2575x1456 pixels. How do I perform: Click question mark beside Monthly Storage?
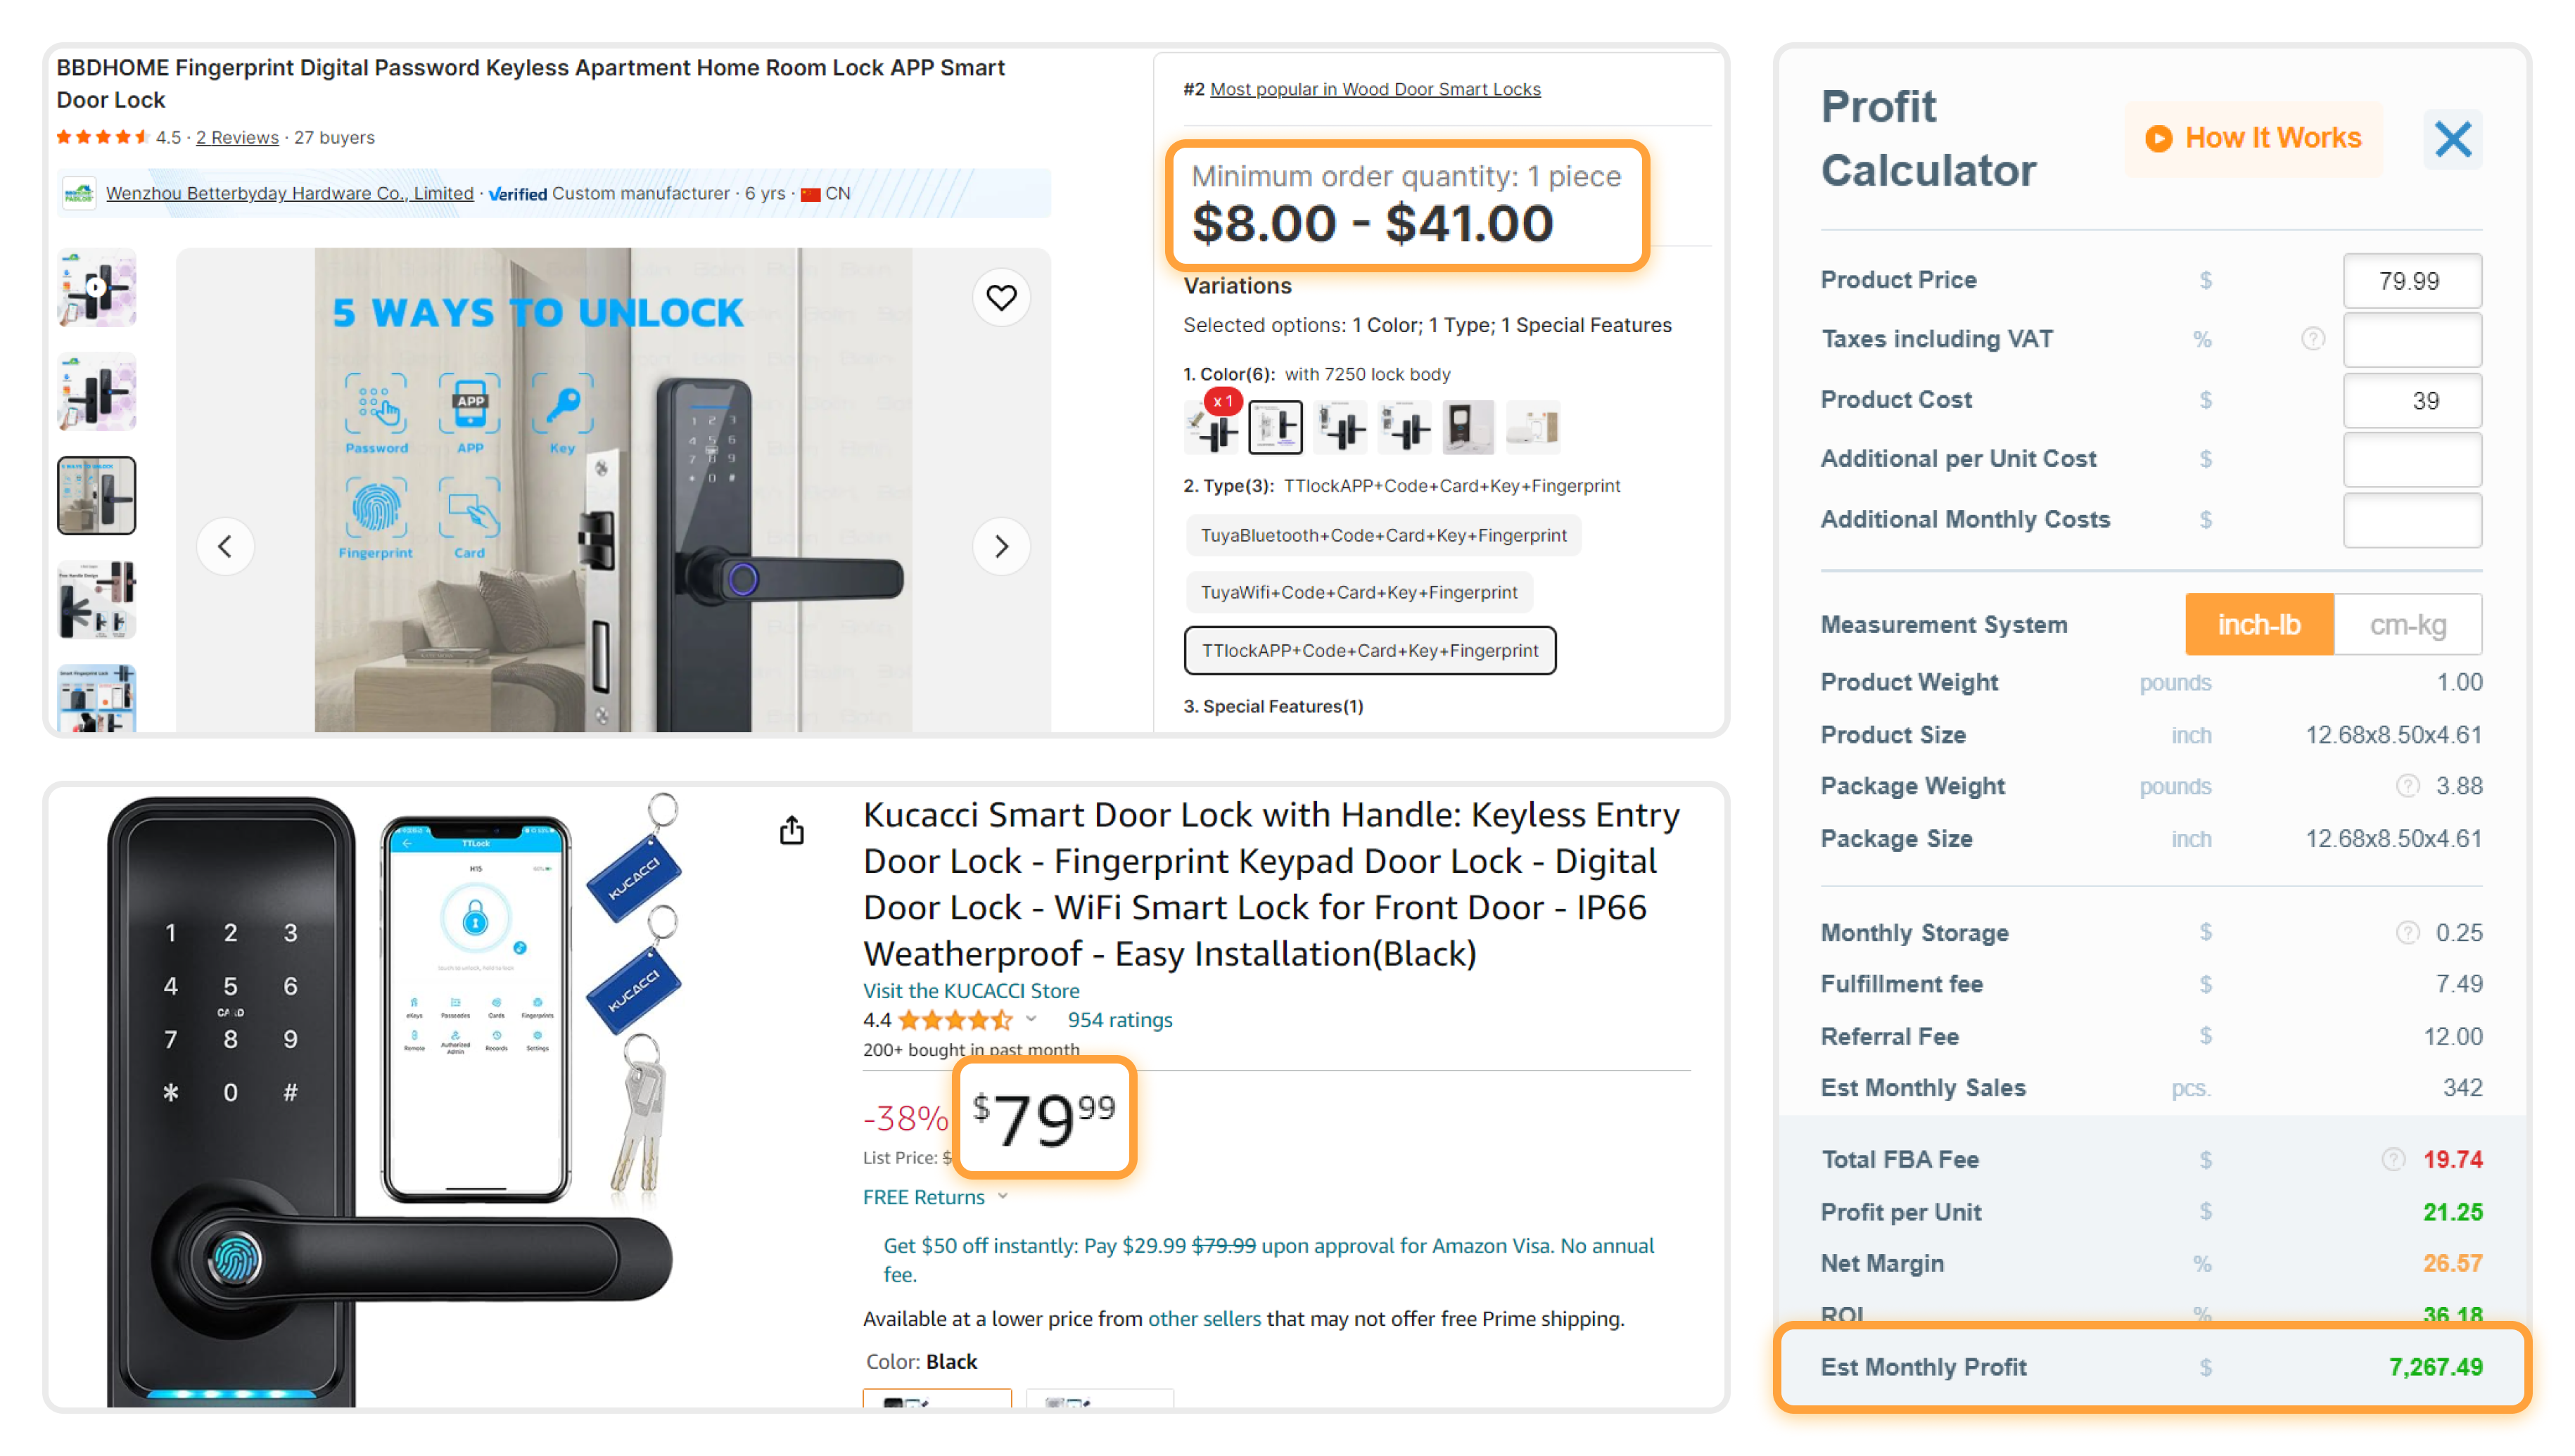pos(2407,932)
